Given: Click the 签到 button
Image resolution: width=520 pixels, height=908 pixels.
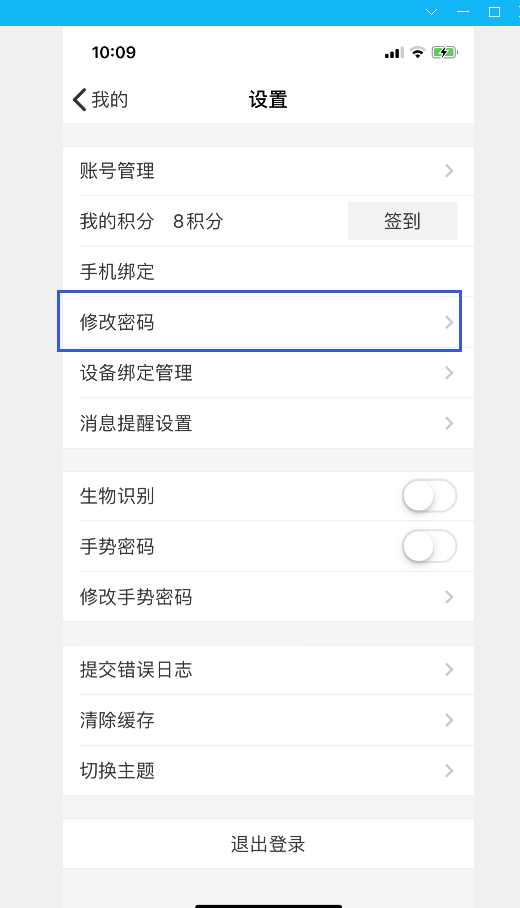Looking at the screenshot, I should [x=402, y=221].
